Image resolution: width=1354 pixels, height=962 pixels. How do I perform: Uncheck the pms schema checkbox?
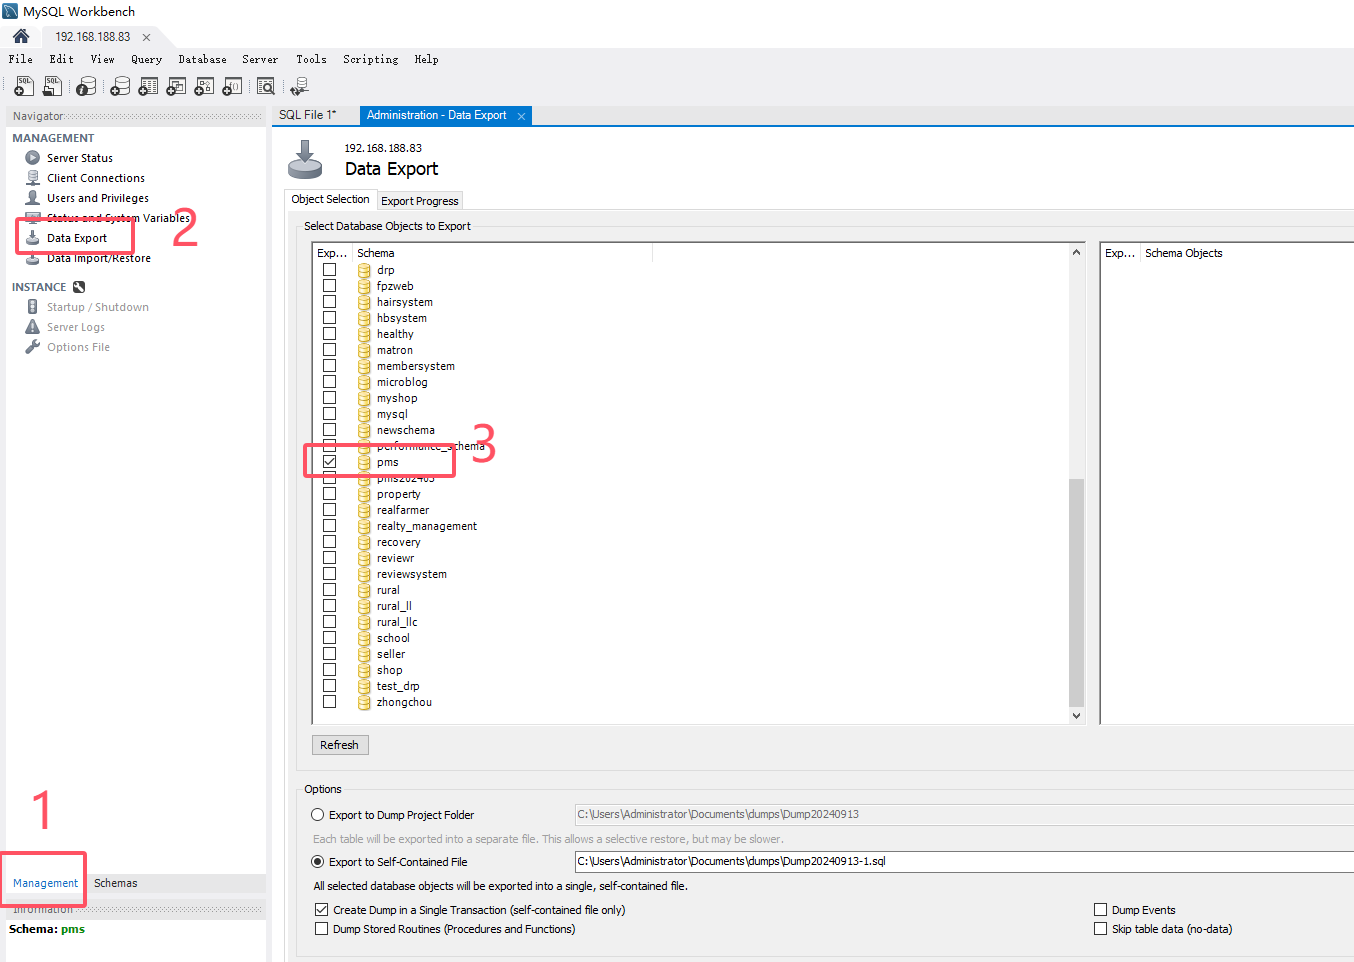click(x=329, y=462)
